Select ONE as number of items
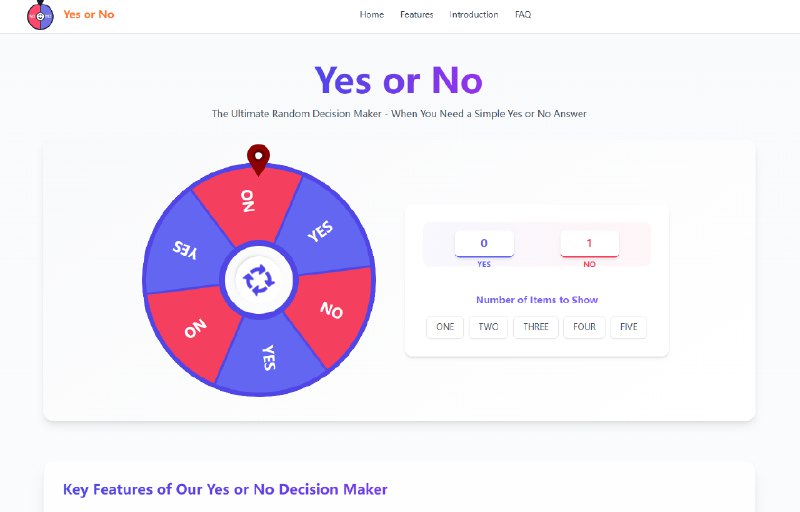 (x=445, y=327)
